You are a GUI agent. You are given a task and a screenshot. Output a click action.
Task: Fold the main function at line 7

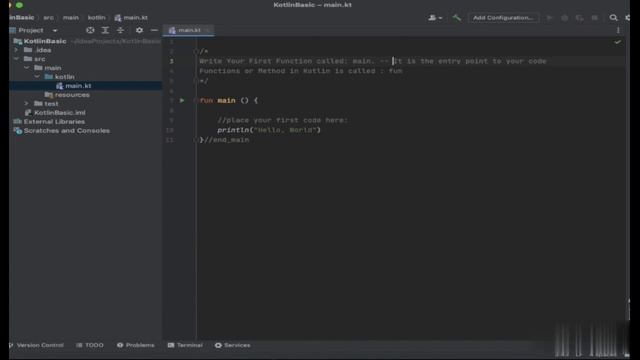pos(196,100)
